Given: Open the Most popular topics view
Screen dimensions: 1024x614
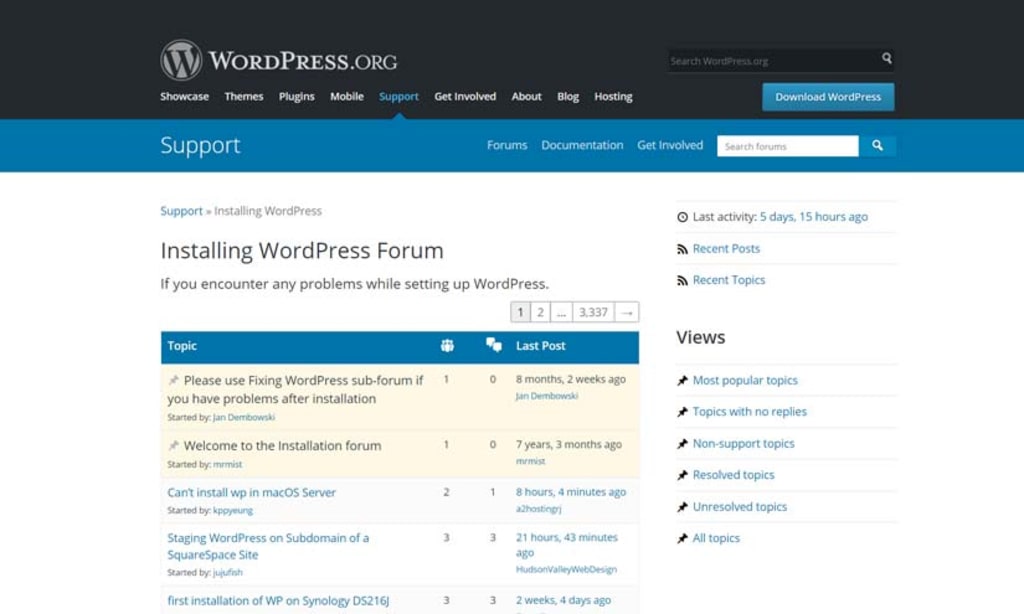Looking at the screenshot, I should [745, 380].
